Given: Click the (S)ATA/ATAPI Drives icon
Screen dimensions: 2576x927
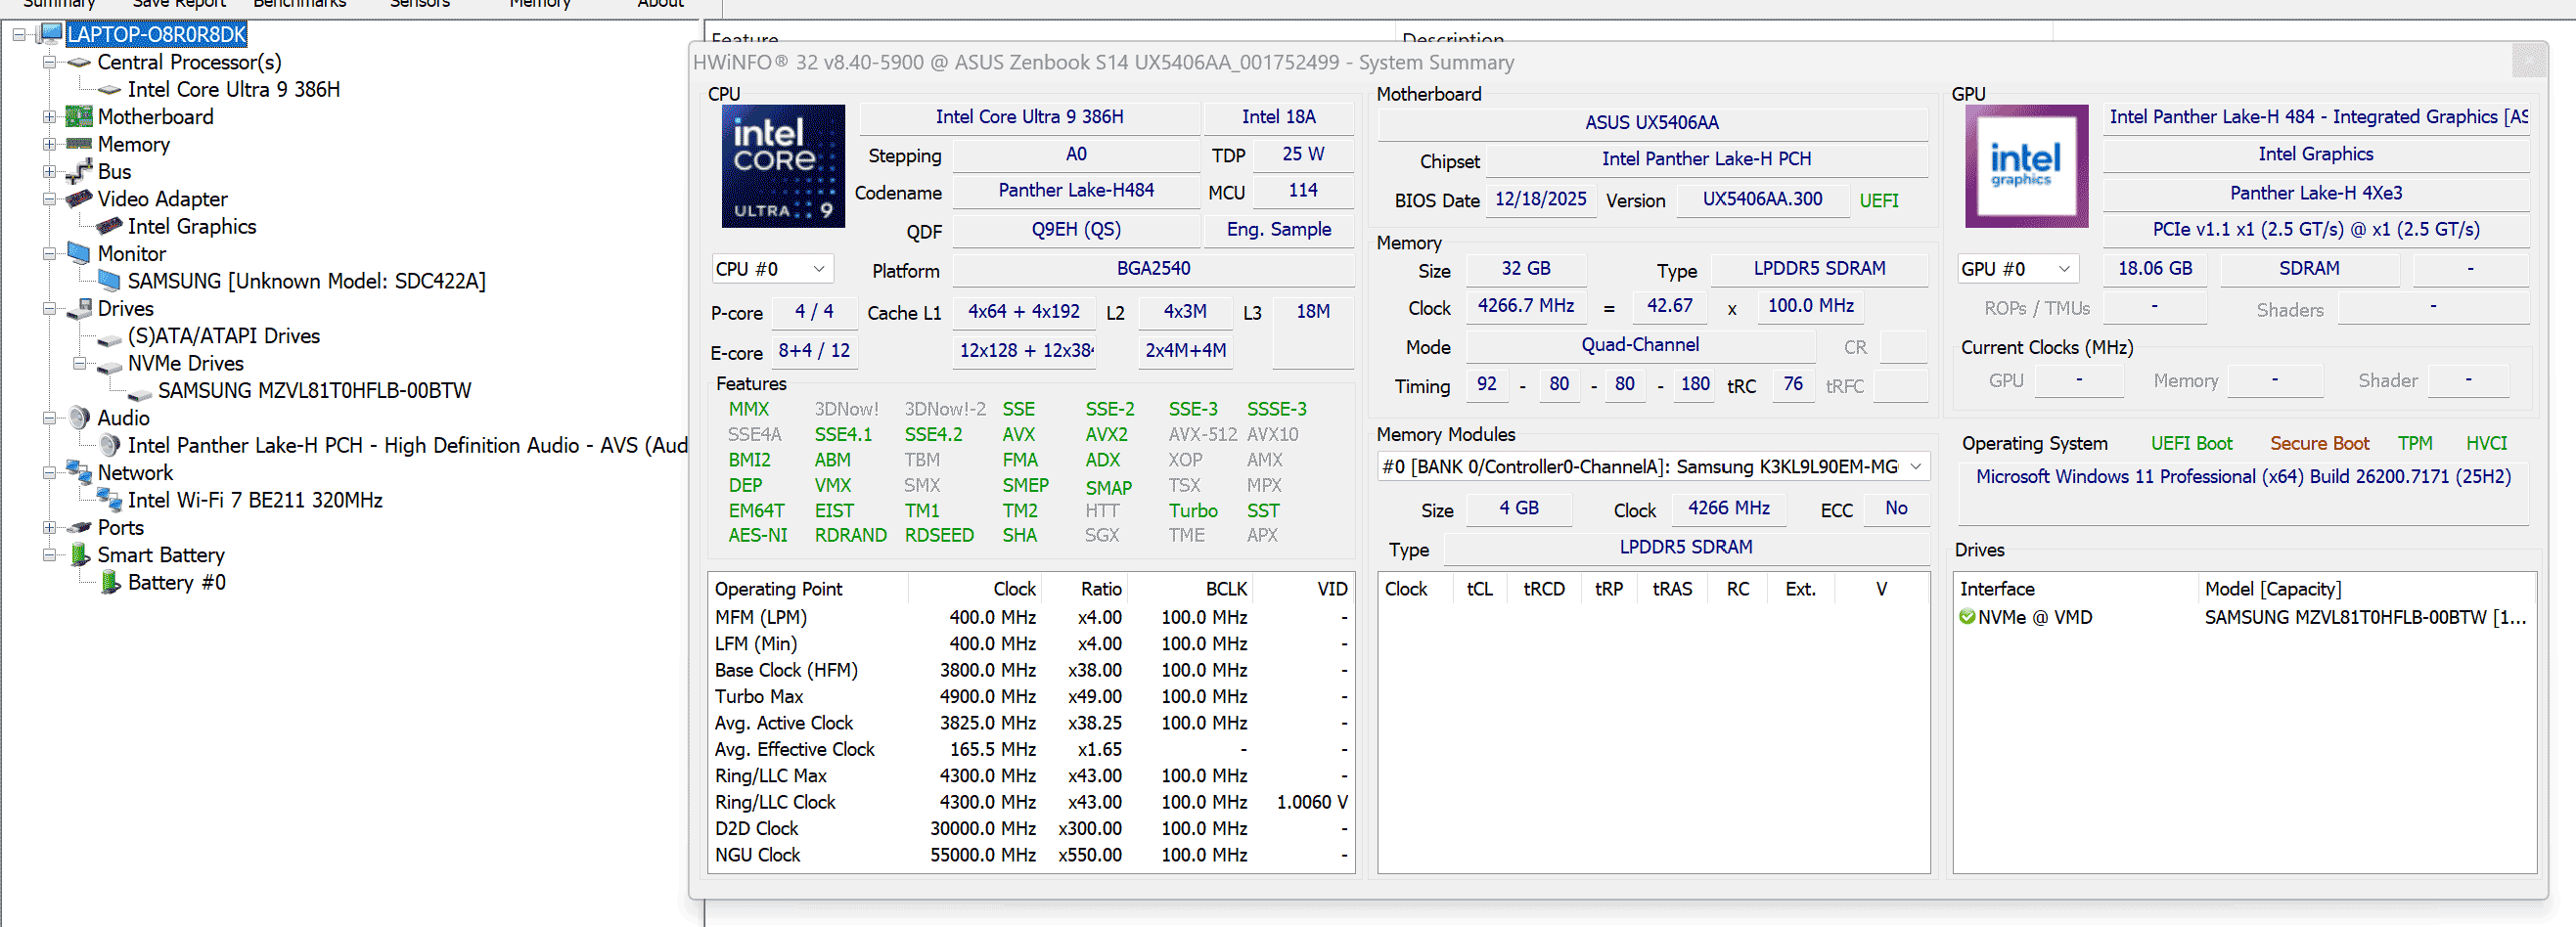Looking at the screenshot, I should click(109, 338).
